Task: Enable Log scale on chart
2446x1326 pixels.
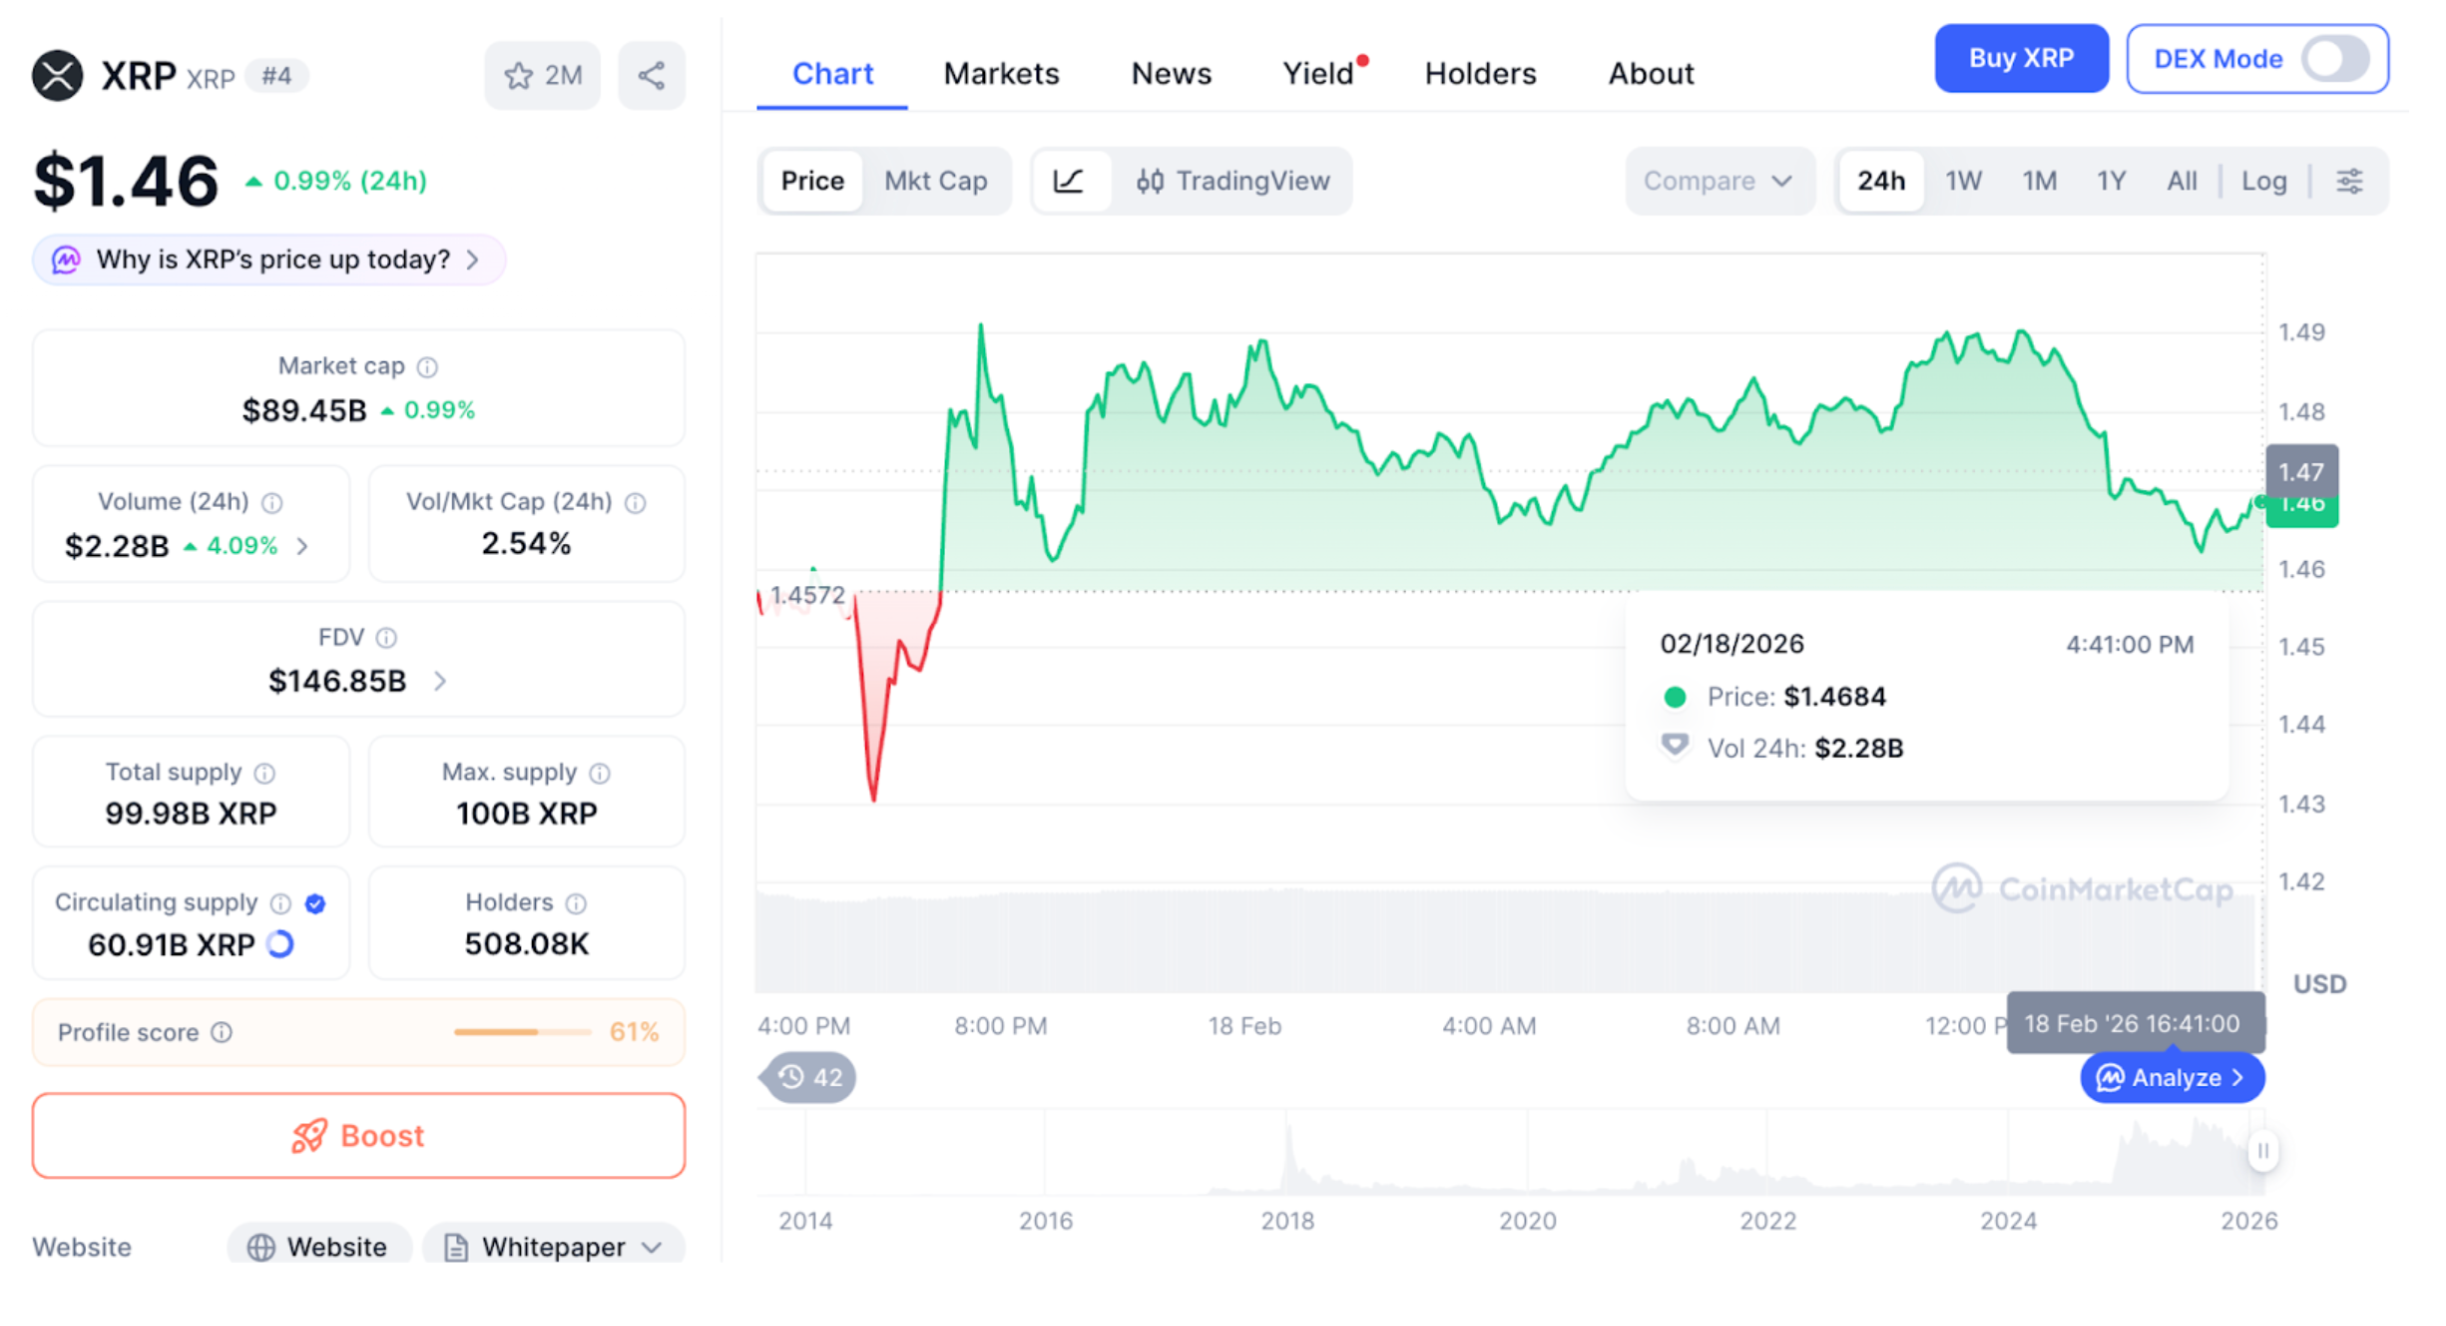Action: 2264,181
